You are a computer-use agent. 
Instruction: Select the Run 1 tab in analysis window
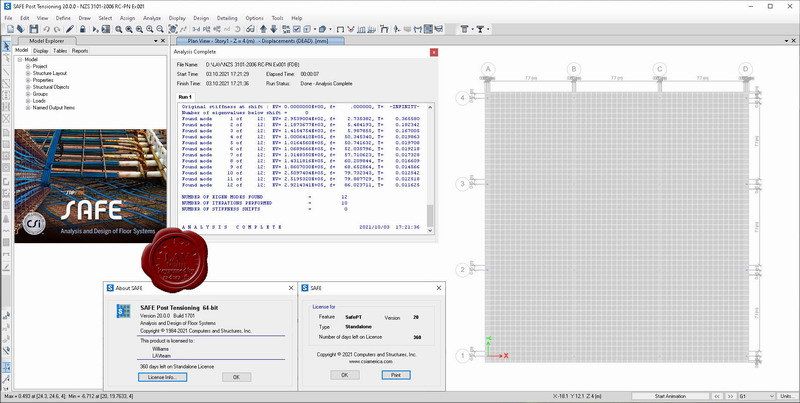185,97
